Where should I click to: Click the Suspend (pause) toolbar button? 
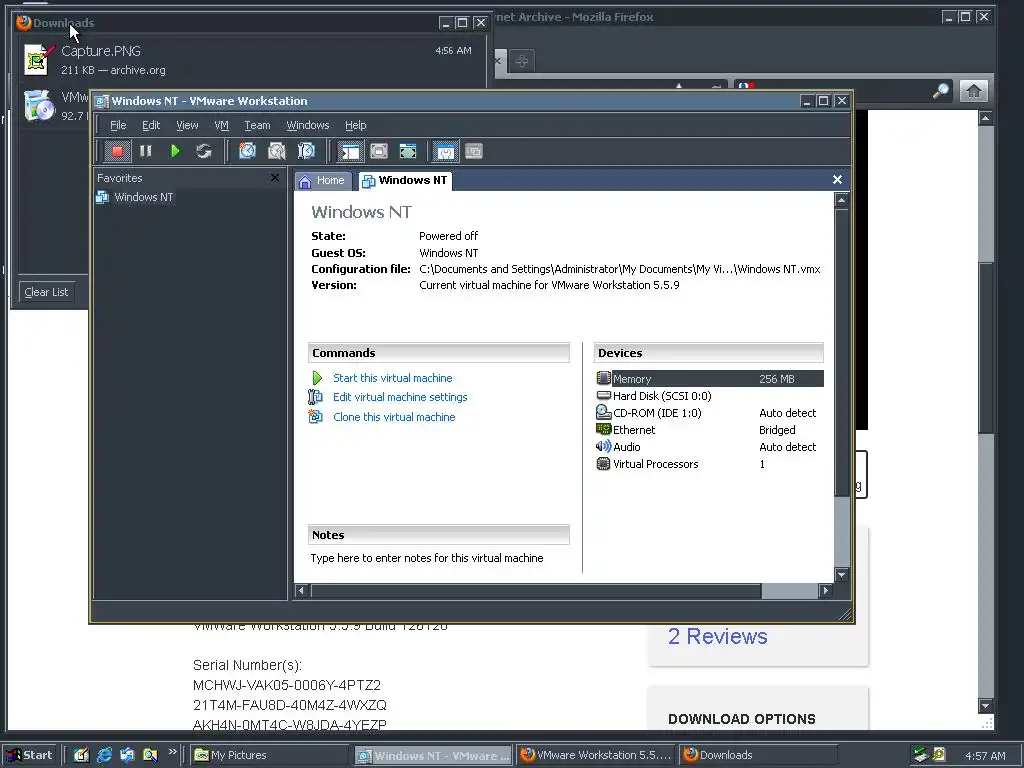(146, 152)
